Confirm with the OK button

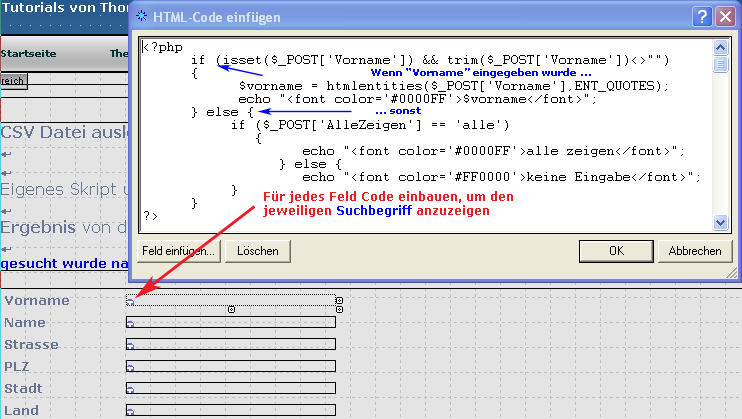(617, 250)
